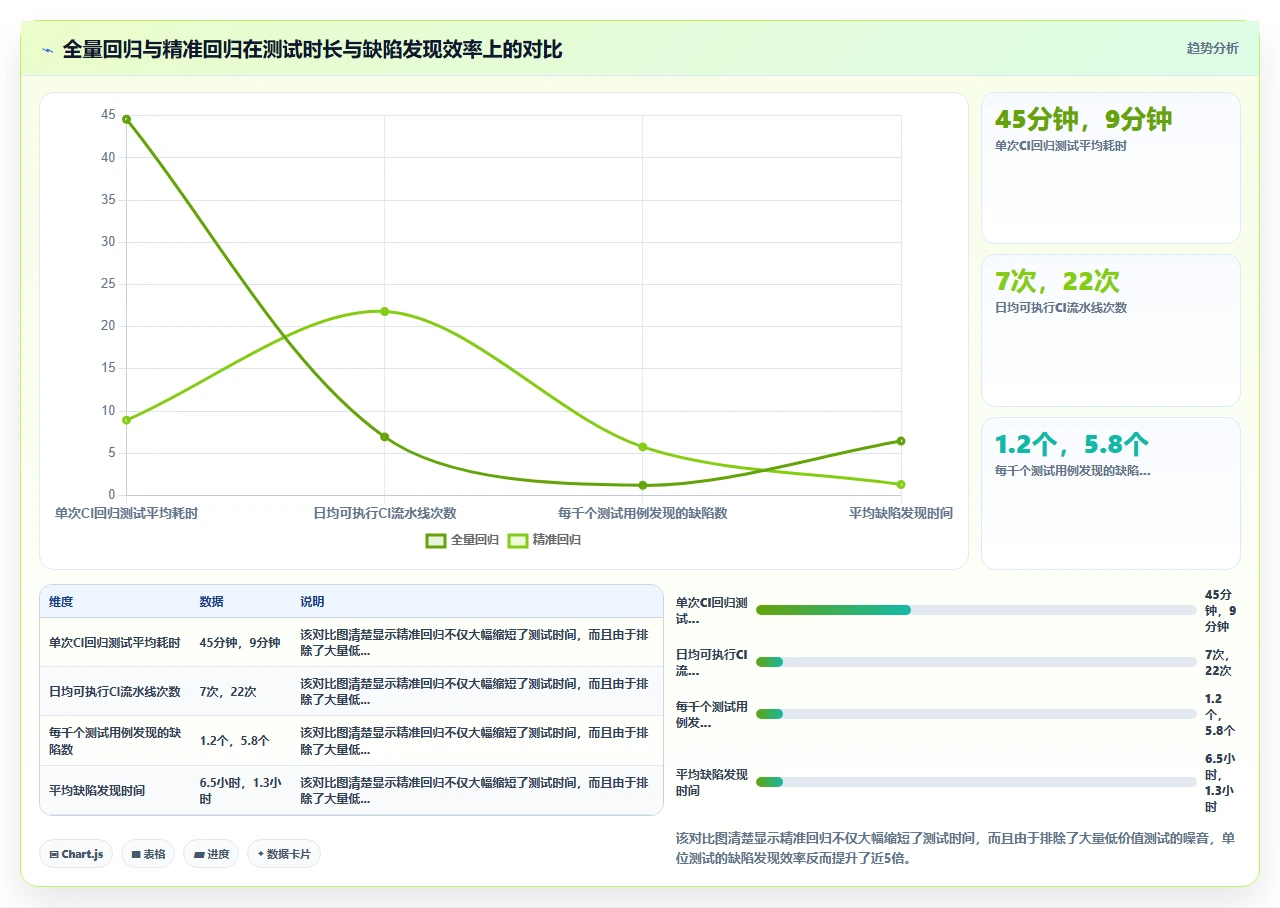Click the 日均可执行CI流水线 progress bar
1280x908 pixels.
(976, 662)
